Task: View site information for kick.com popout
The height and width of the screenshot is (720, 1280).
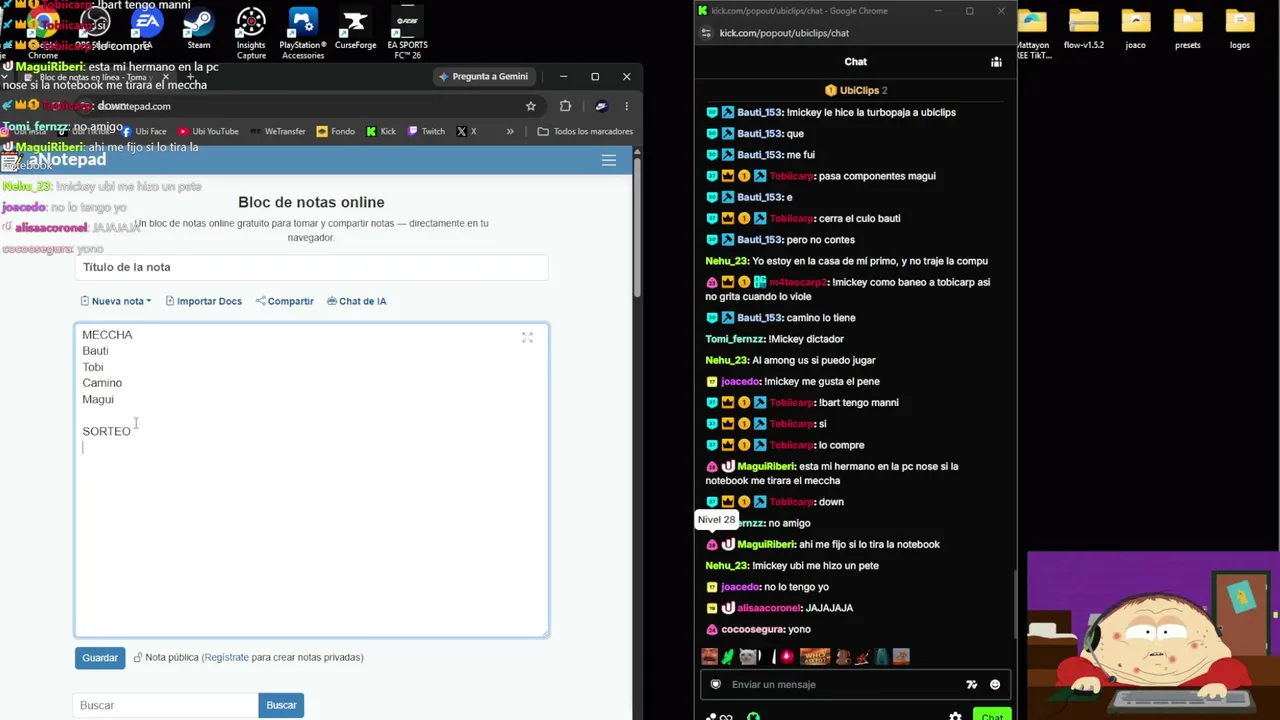Action: [x=706, y=33]
